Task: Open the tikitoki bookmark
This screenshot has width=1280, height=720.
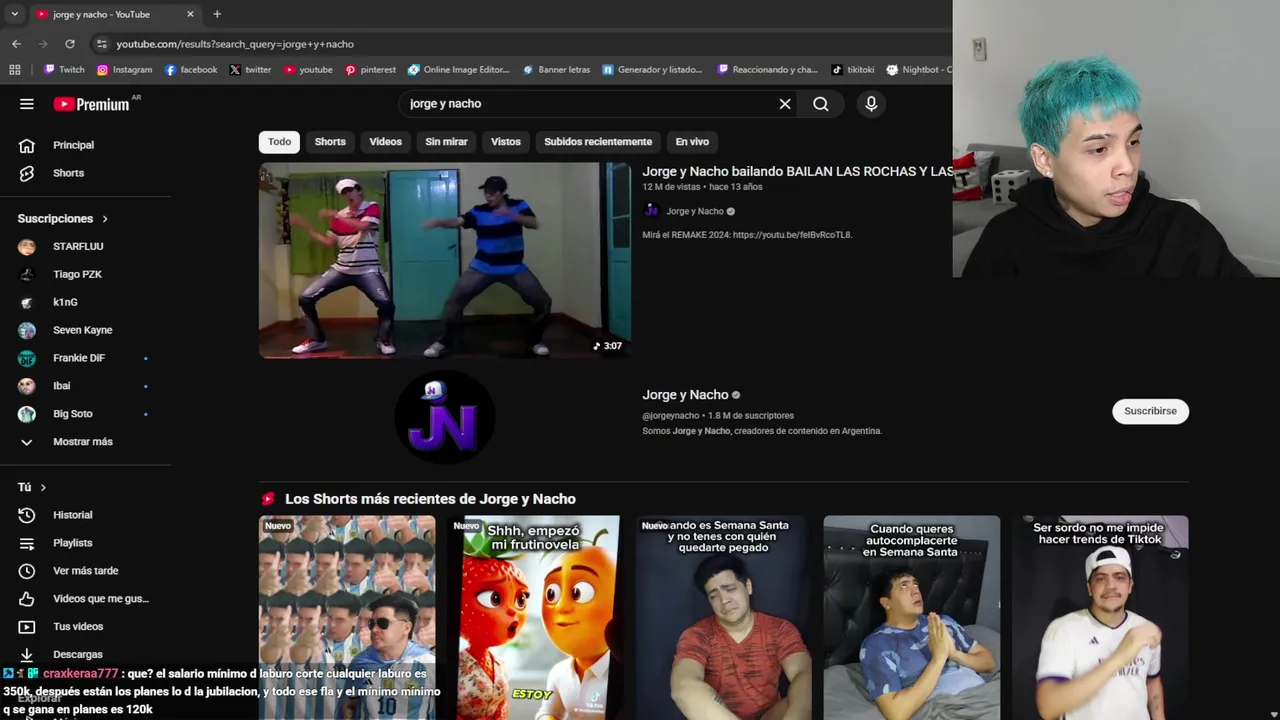Action: click(x=853, y=70)
